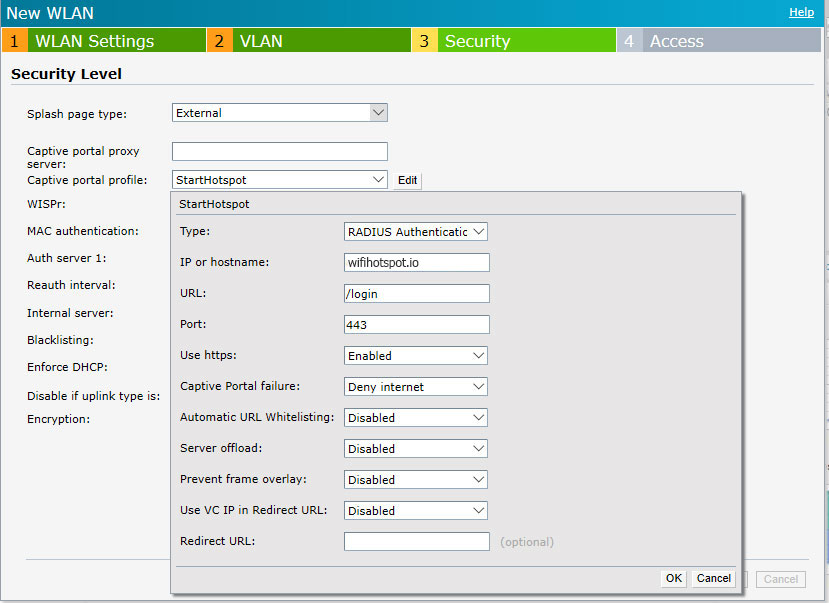Image resolution: width=829 pixels, height=603 pixels.
Task: Expand the Prevent frame overlay dropdown
Action: pos(415,480)
